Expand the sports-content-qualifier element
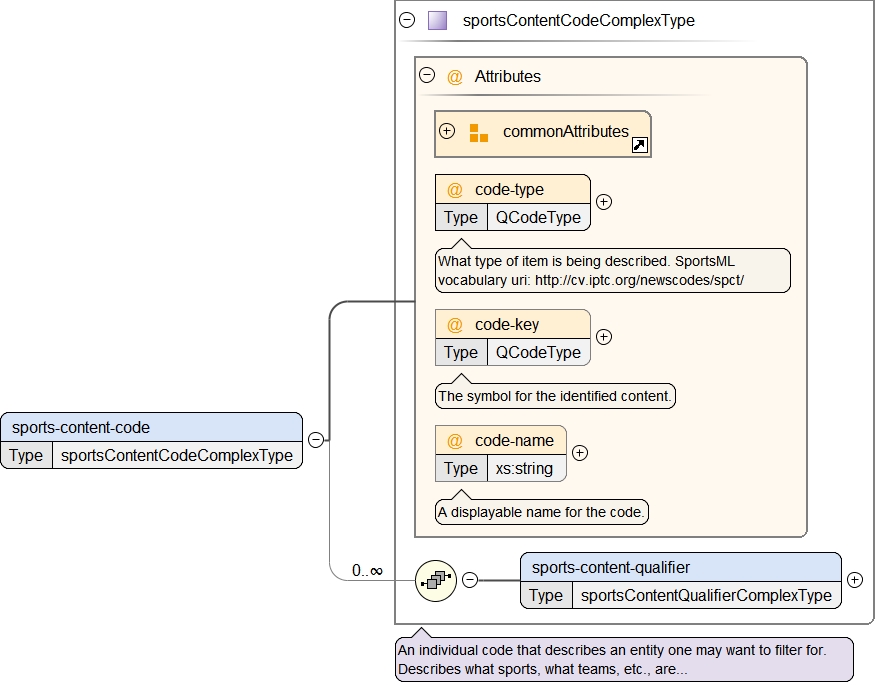This screenshot has width=876, height=685. [854, 580]
